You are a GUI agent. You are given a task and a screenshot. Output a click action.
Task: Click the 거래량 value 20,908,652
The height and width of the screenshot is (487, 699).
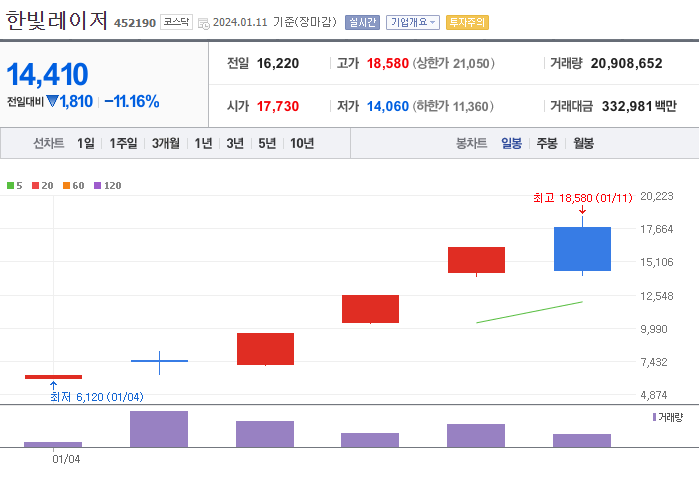(626, 63)
